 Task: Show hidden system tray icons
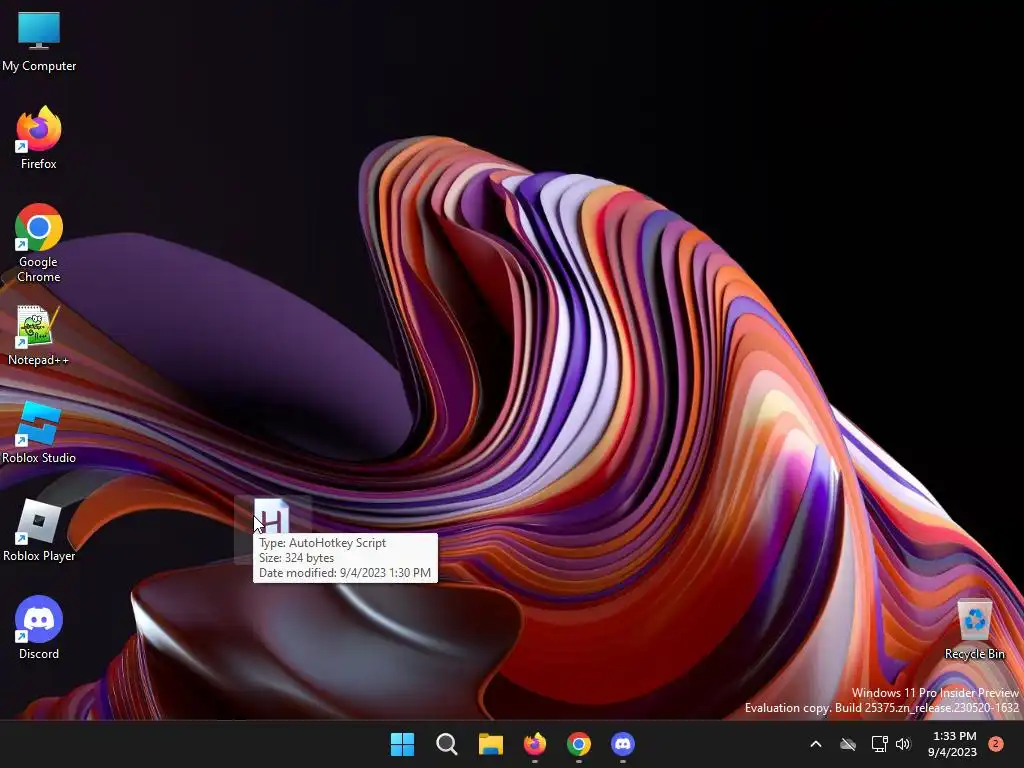pyautogui.click(x=816, y=744)
